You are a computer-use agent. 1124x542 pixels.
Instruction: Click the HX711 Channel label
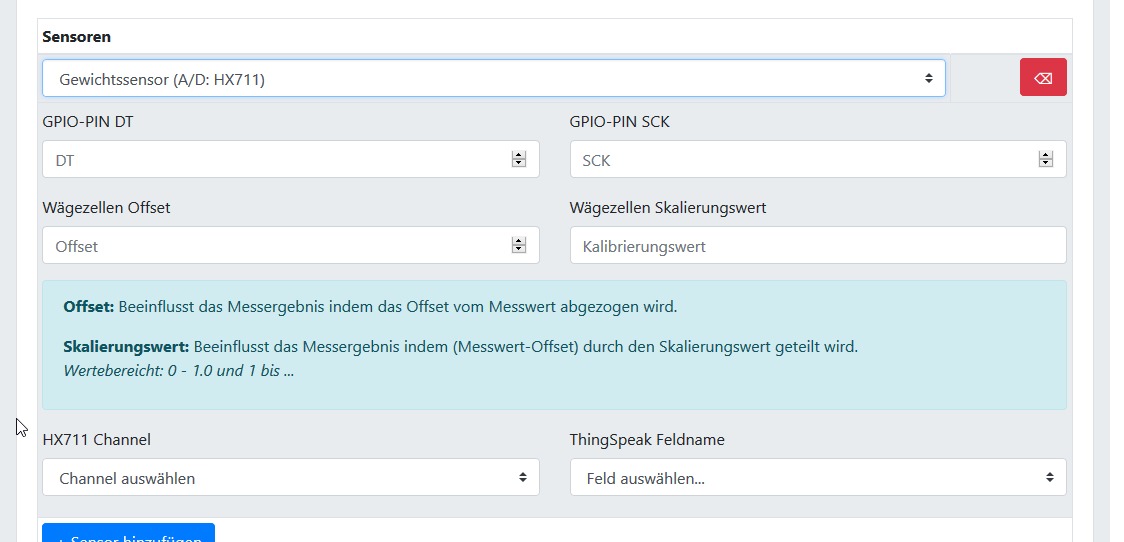click(x=97, y=439)
